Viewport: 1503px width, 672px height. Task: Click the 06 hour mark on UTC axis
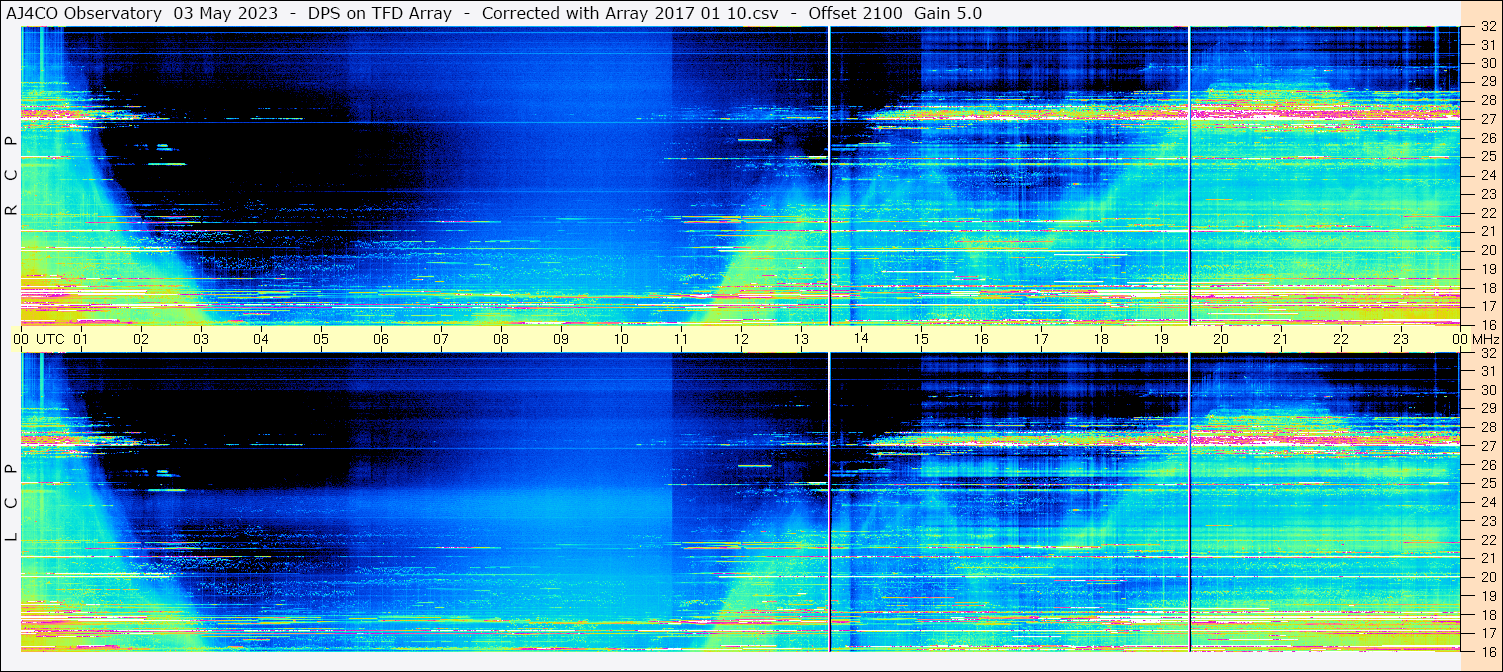tap(381, 339)
